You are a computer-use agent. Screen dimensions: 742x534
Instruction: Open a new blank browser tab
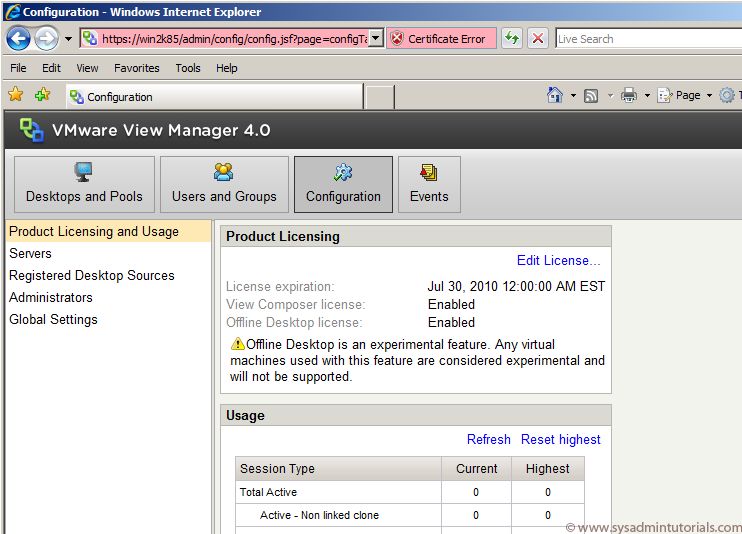pos(380,97)
